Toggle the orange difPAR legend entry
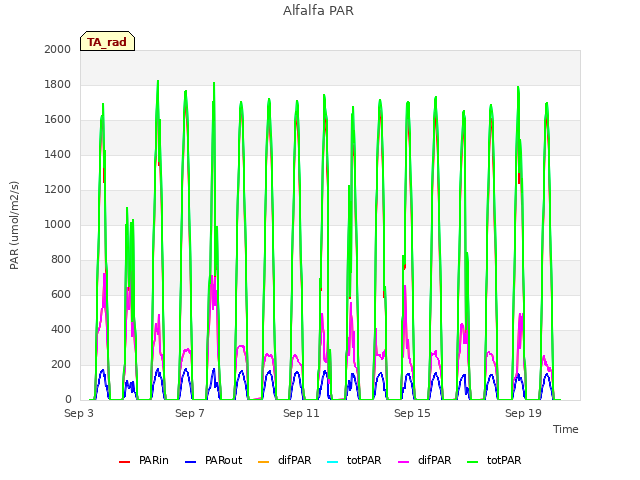The height and width of the screenshot is (480, 640). click(x=284, y=460)
